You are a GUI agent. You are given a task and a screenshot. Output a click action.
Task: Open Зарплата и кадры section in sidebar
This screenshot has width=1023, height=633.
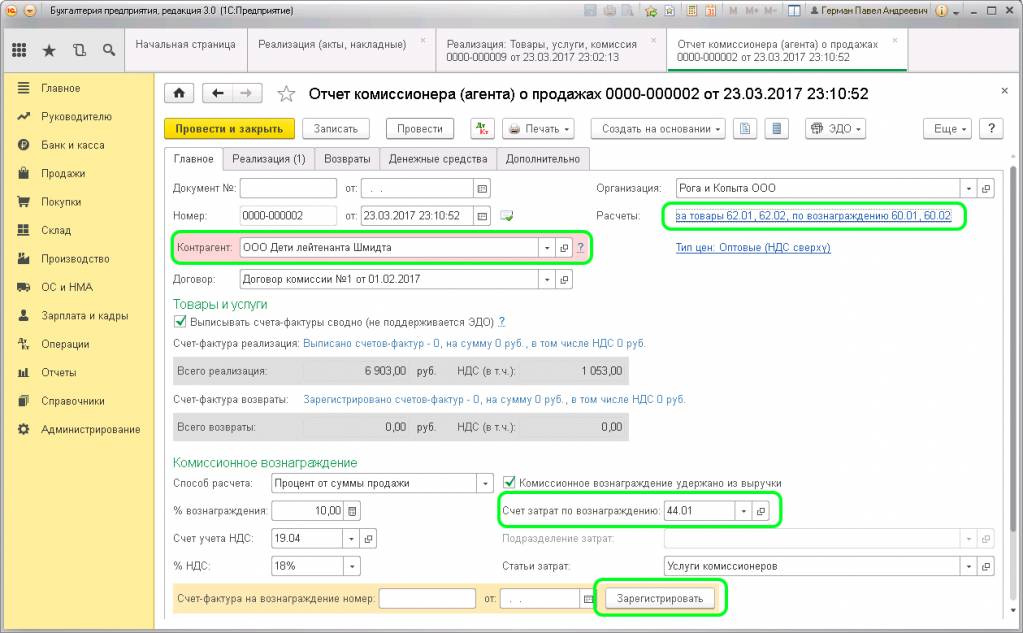point(85,316)
